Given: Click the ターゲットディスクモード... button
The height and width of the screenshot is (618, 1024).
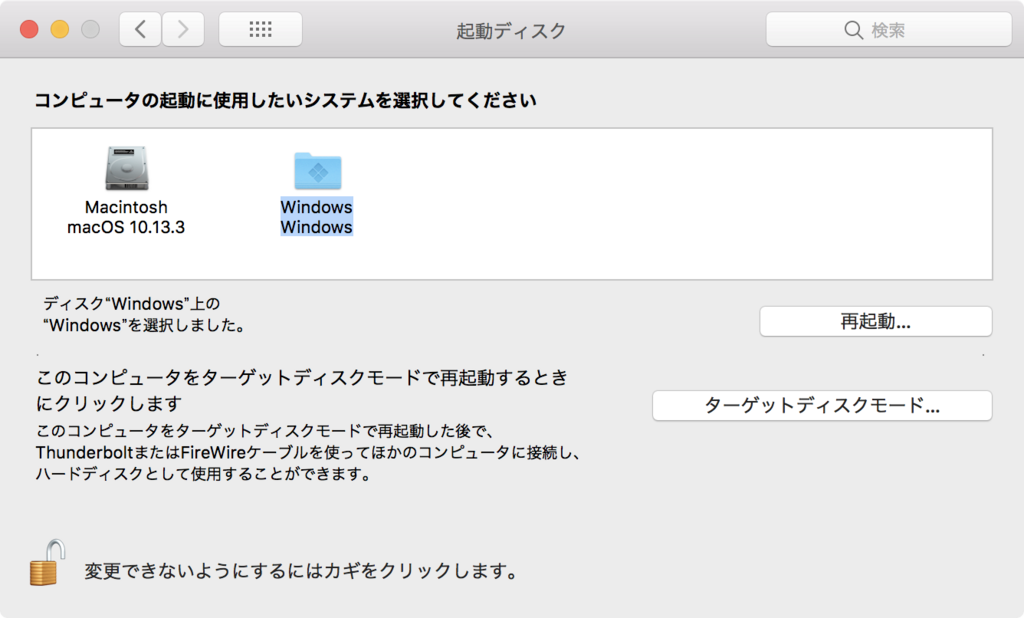Looking at the screenshot, I should coord(822,406).
